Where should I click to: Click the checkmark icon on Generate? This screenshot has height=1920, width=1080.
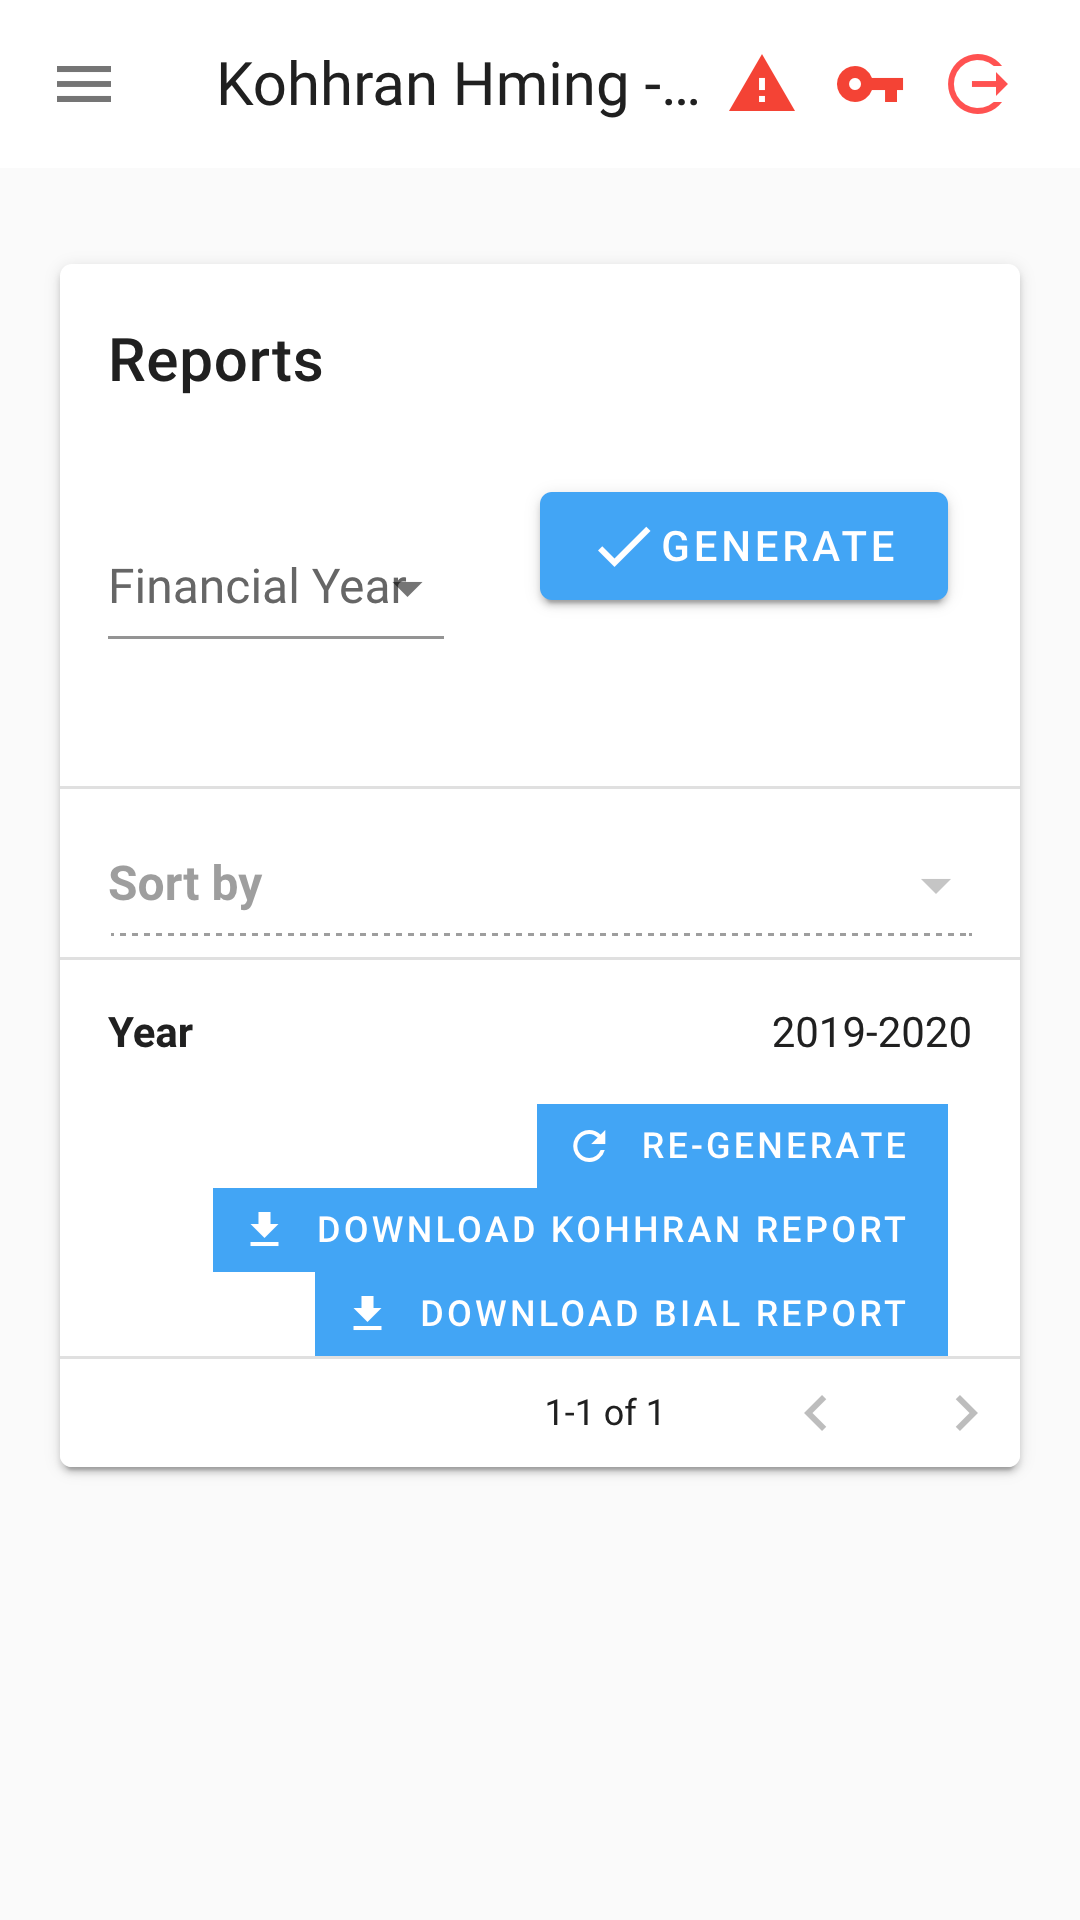pos(624,547)
